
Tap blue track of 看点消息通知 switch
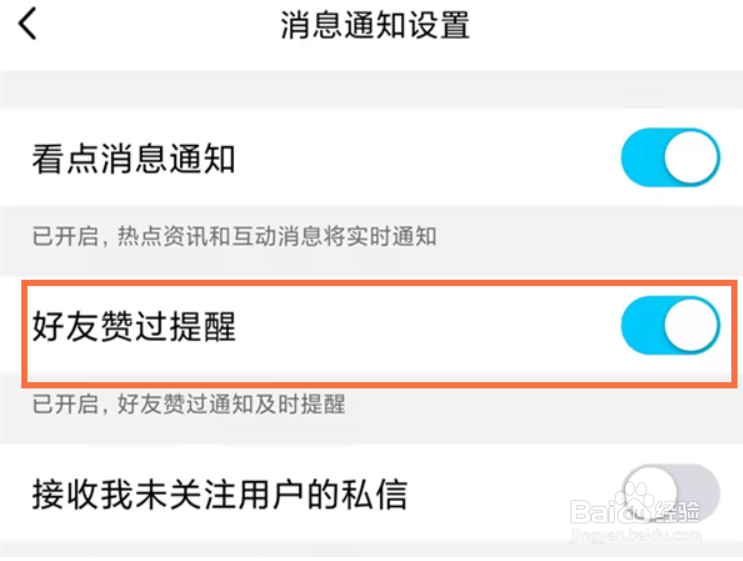coord(643,157)
